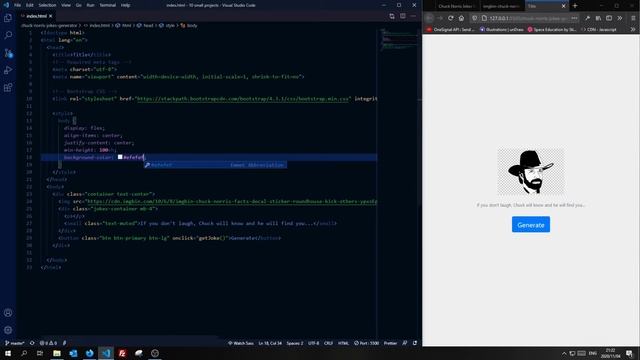
Task: Click the Firefox forward arrow
Action: coord(440,18)
